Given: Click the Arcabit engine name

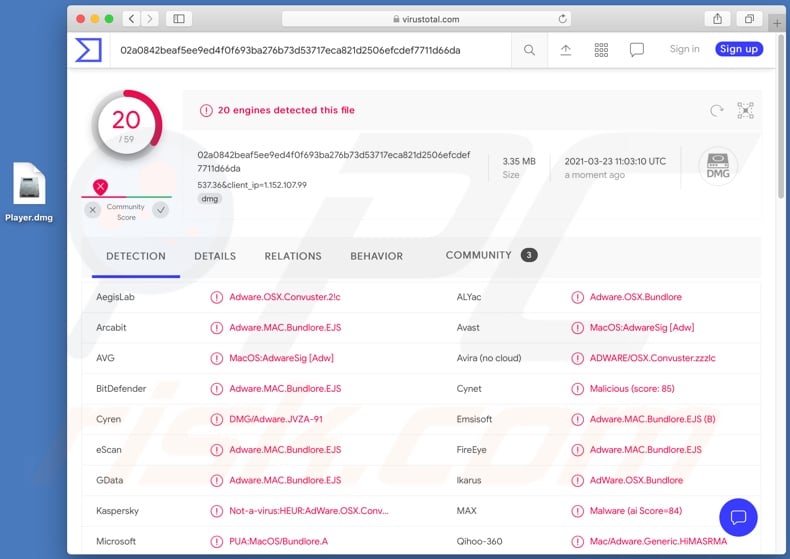Looking at the screenshot, I should point(111,327).
